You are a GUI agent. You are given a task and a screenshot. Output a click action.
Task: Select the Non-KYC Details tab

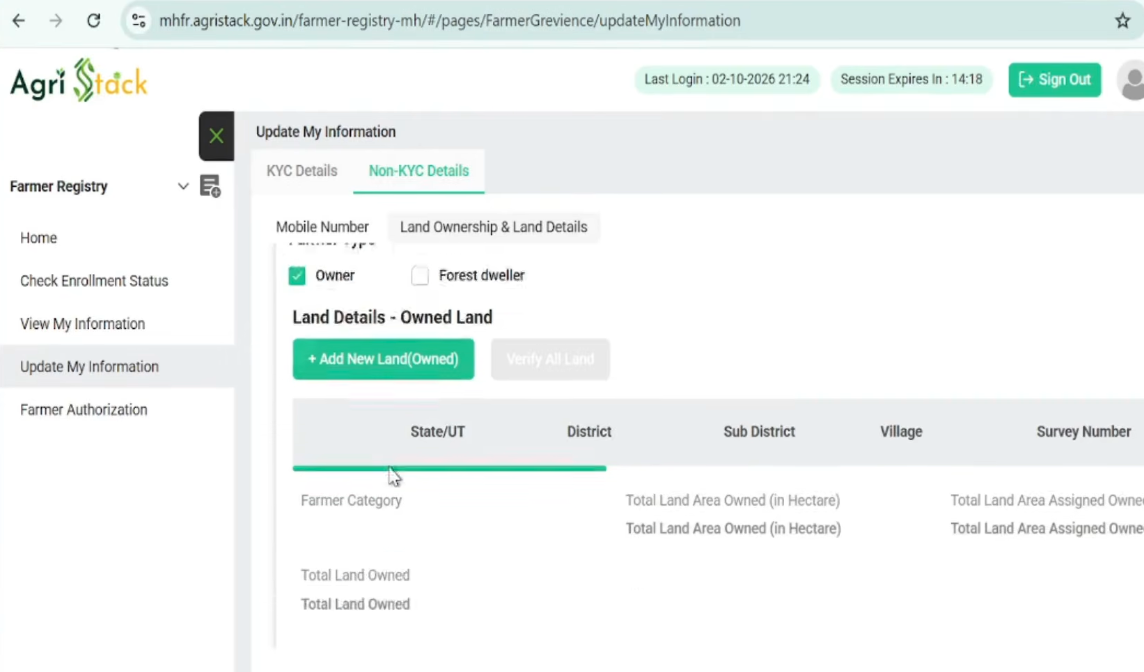(419, 171)
